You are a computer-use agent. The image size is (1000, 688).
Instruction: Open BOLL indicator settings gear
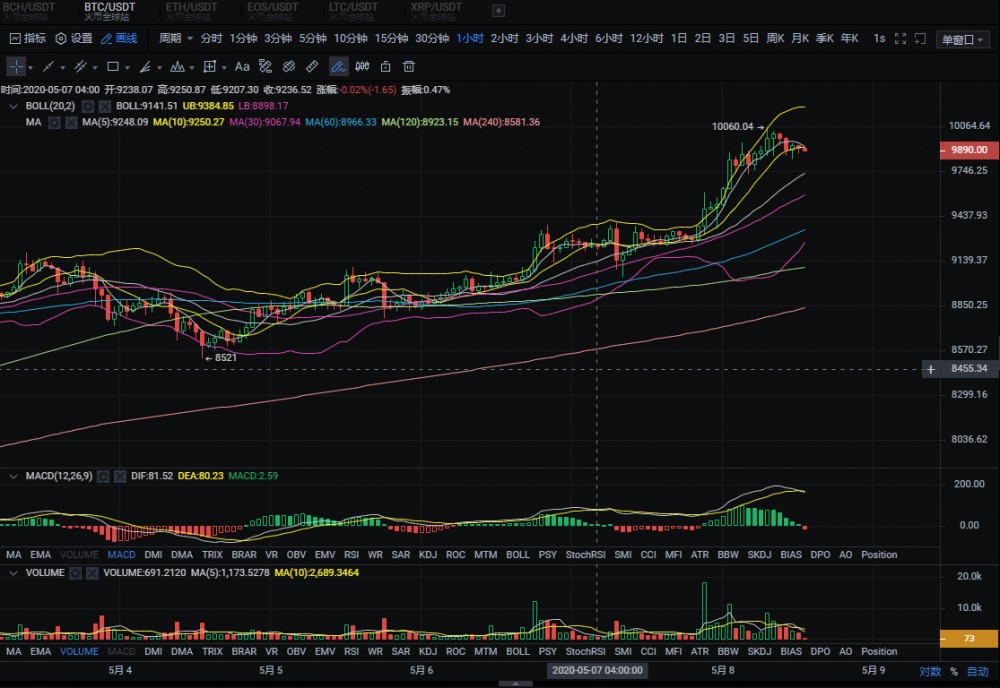tap(88, 105)
